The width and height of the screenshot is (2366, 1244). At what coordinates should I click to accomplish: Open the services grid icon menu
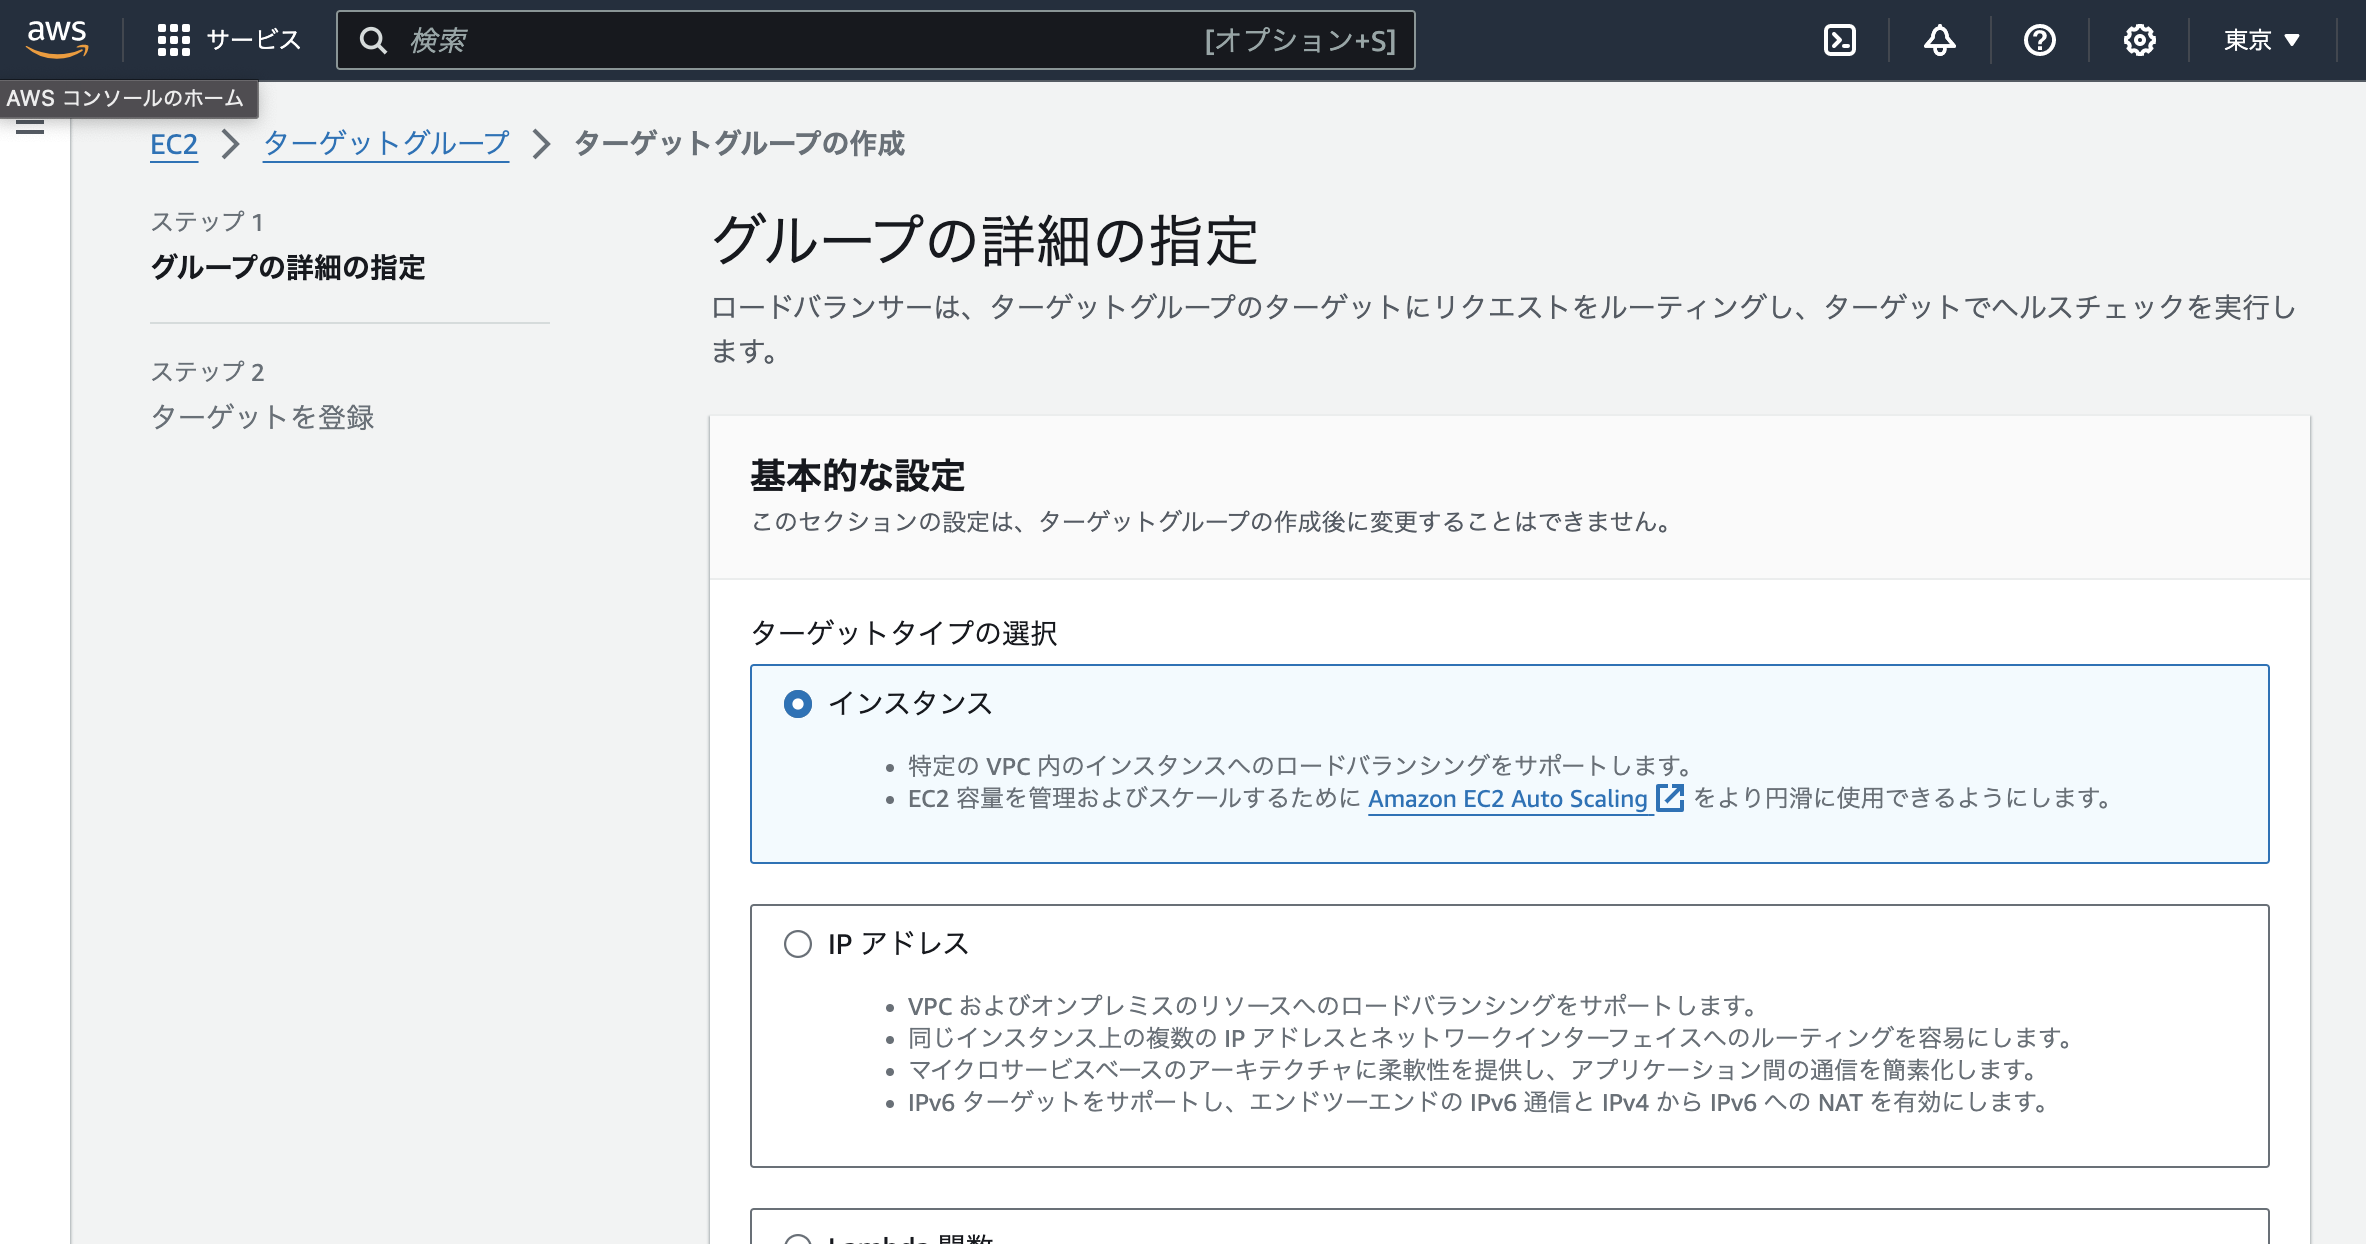(x=173, y=40)
